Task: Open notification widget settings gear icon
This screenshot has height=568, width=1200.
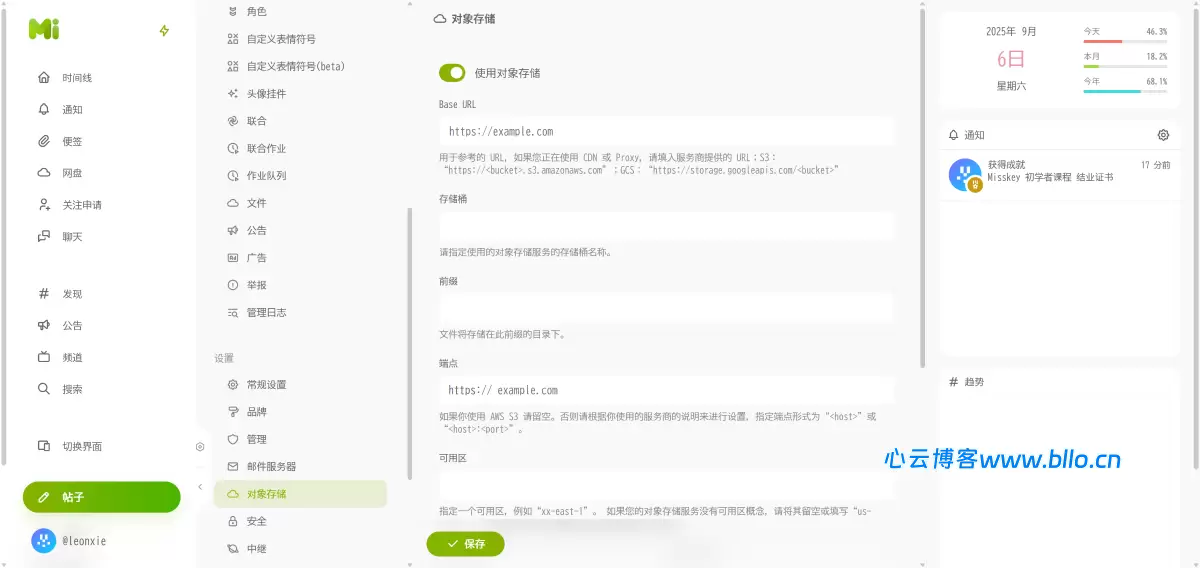Action: 1163,135
